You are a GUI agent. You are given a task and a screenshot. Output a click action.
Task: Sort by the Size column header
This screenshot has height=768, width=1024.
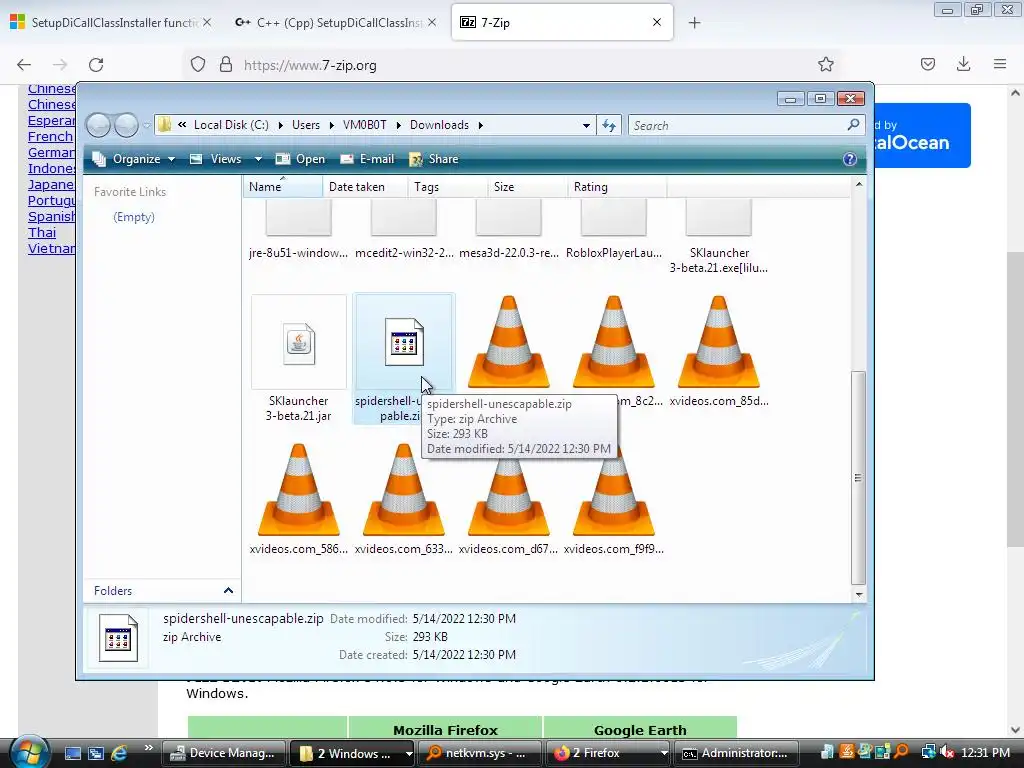528,187
